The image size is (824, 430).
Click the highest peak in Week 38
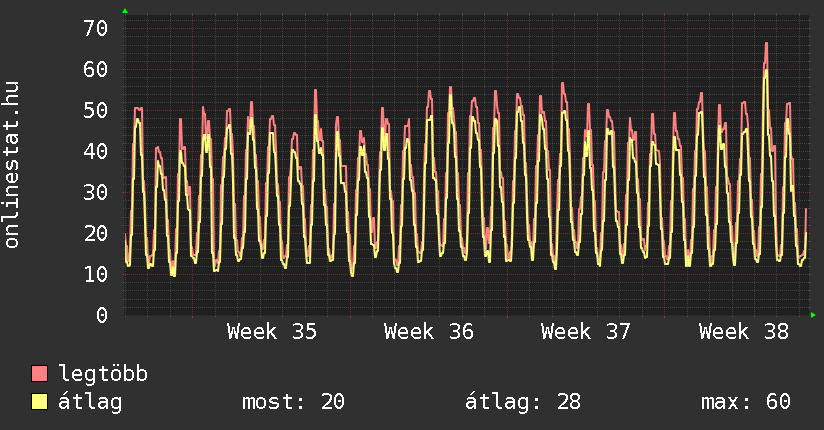tap(766, 44)
